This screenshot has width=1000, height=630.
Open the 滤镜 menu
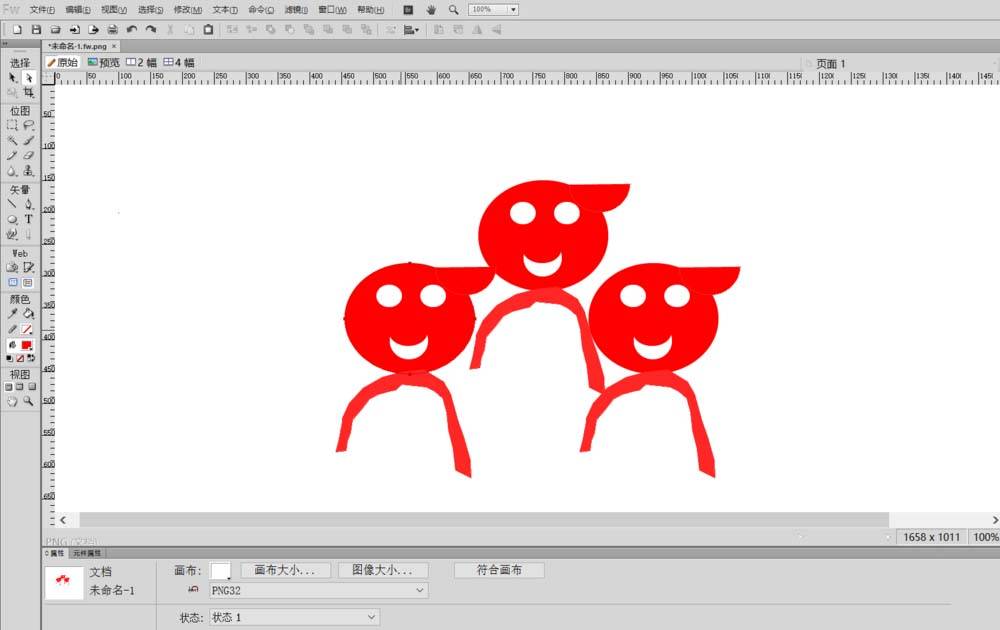pos(296,9)
